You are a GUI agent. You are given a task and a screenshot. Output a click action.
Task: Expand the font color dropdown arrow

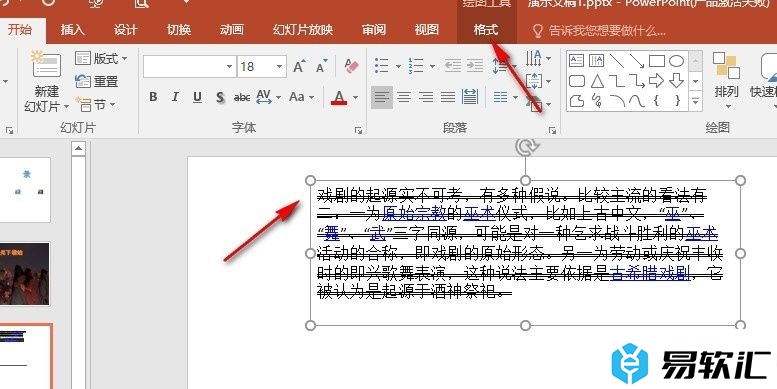[355, 97]
